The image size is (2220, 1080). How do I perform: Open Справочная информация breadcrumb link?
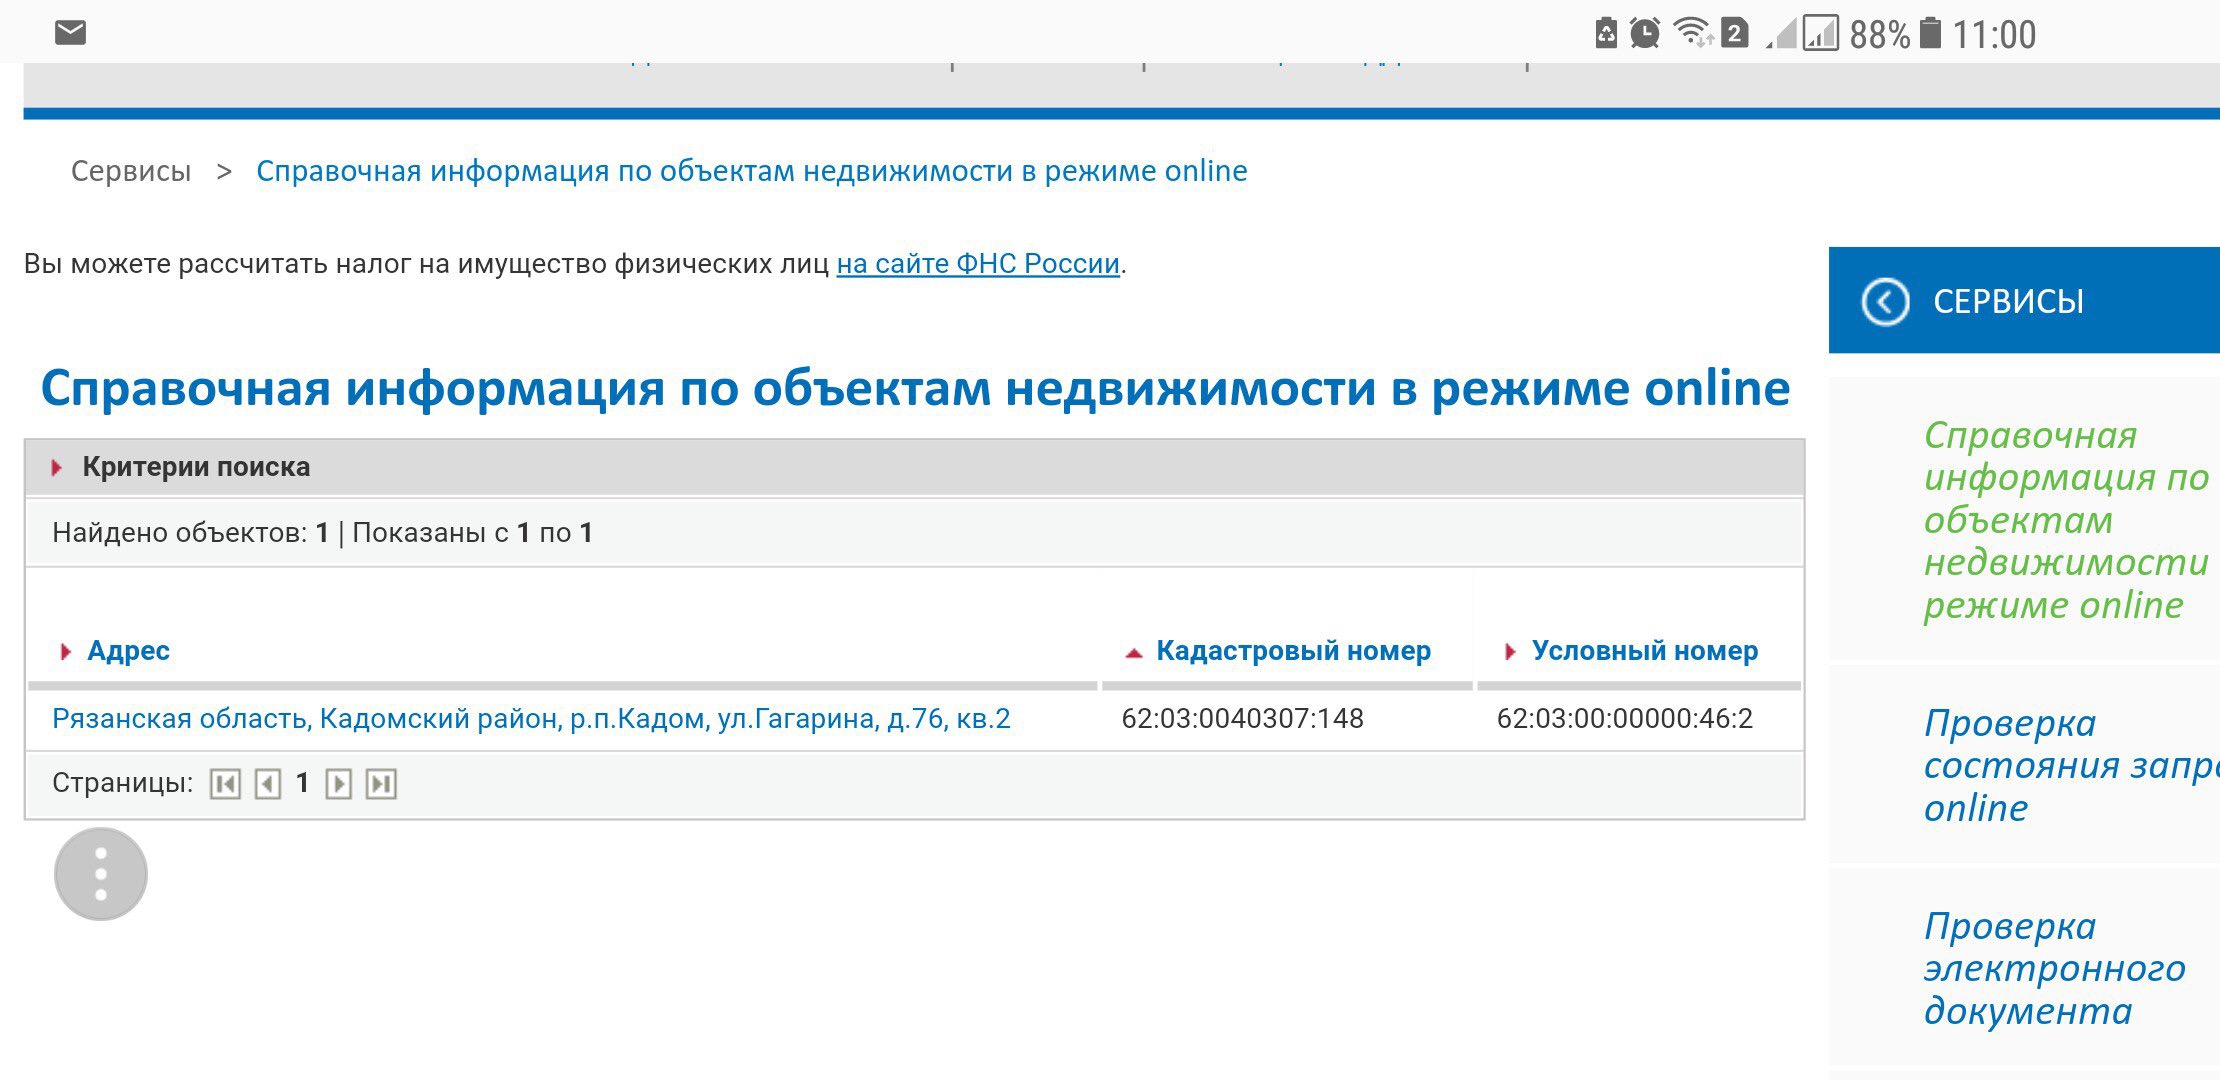[x=752, y=171]
